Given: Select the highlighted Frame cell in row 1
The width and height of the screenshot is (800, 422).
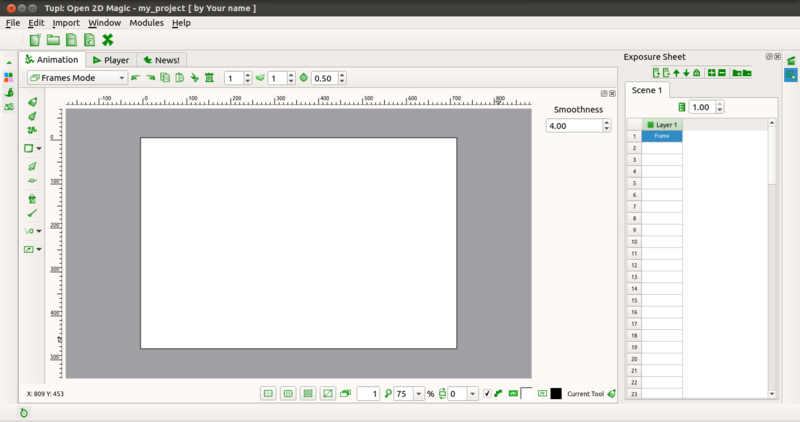Looking at the screenshot, I should click(x=662, y=136).
